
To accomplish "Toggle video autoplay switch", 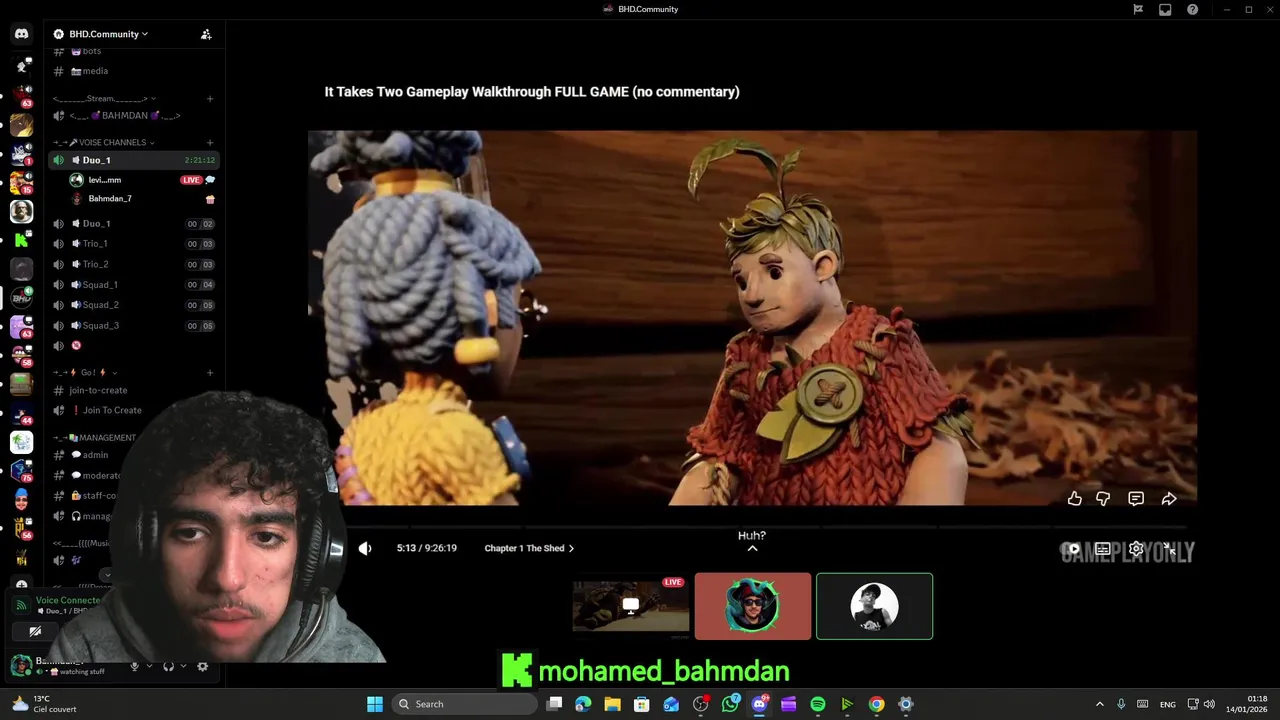I will coord(1072,548).
